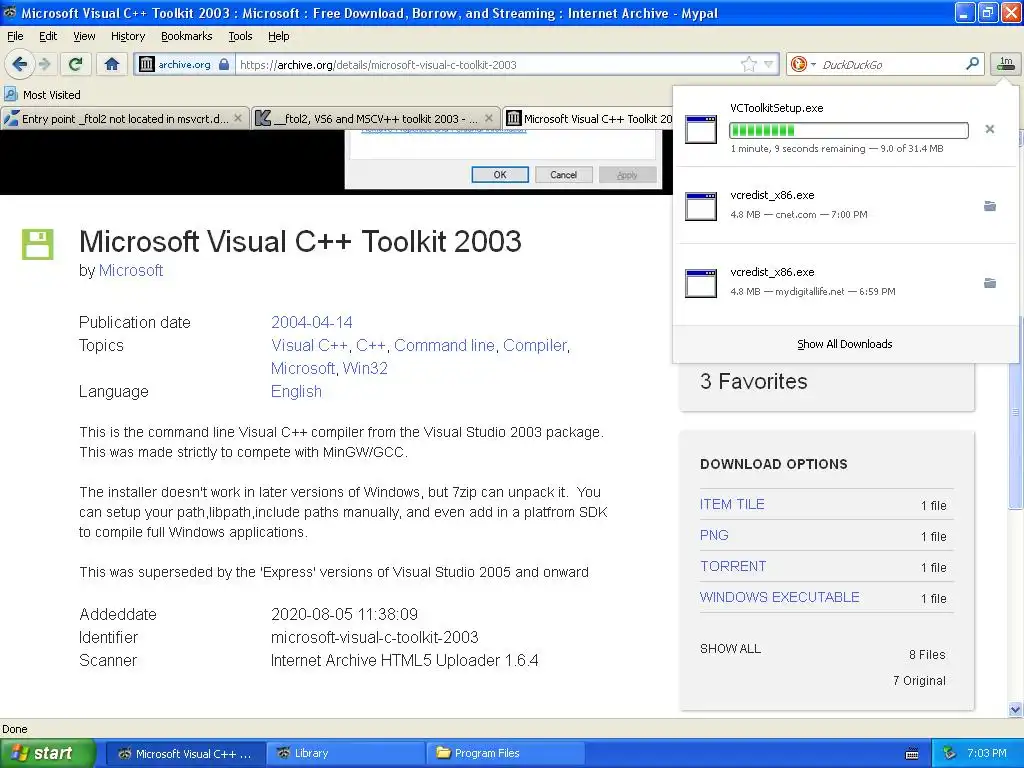Click the 7 Original files link
Screen dimensions: 1024x768
pyautogui.click(x=919, y=680)
